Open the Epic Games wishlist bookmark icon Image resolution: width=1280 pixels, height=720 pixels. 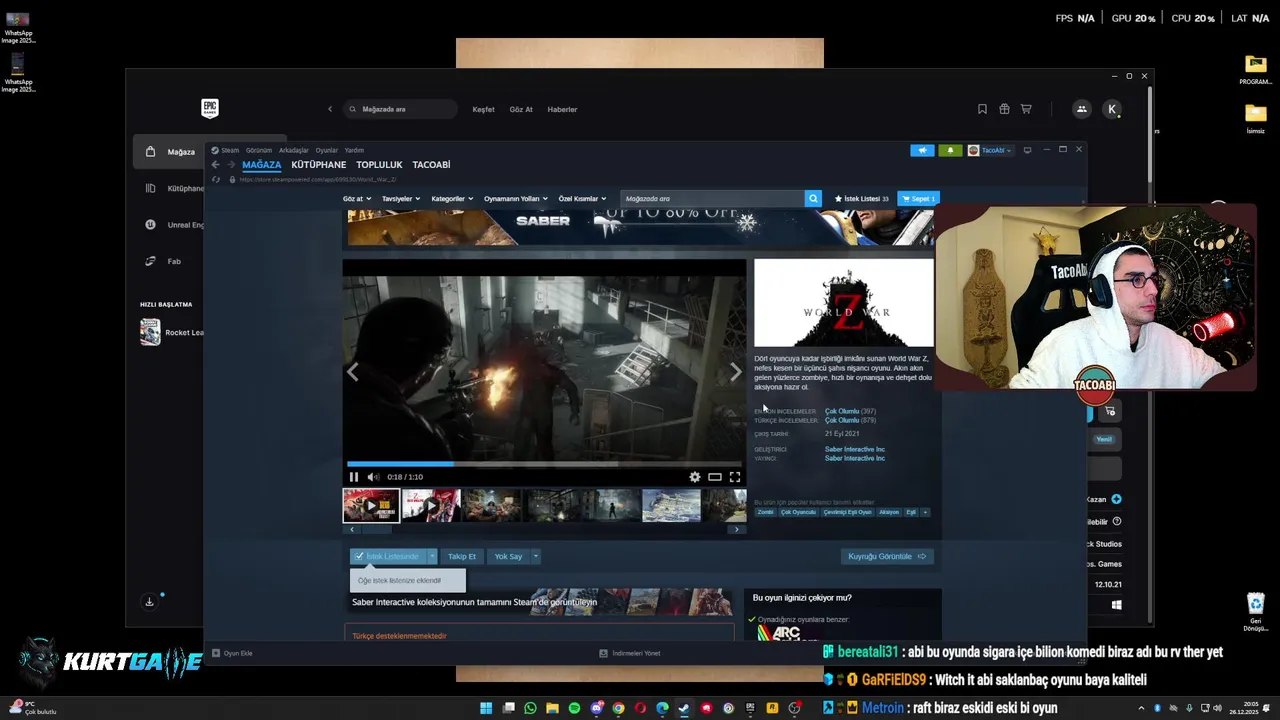click(x=982, y=109)
